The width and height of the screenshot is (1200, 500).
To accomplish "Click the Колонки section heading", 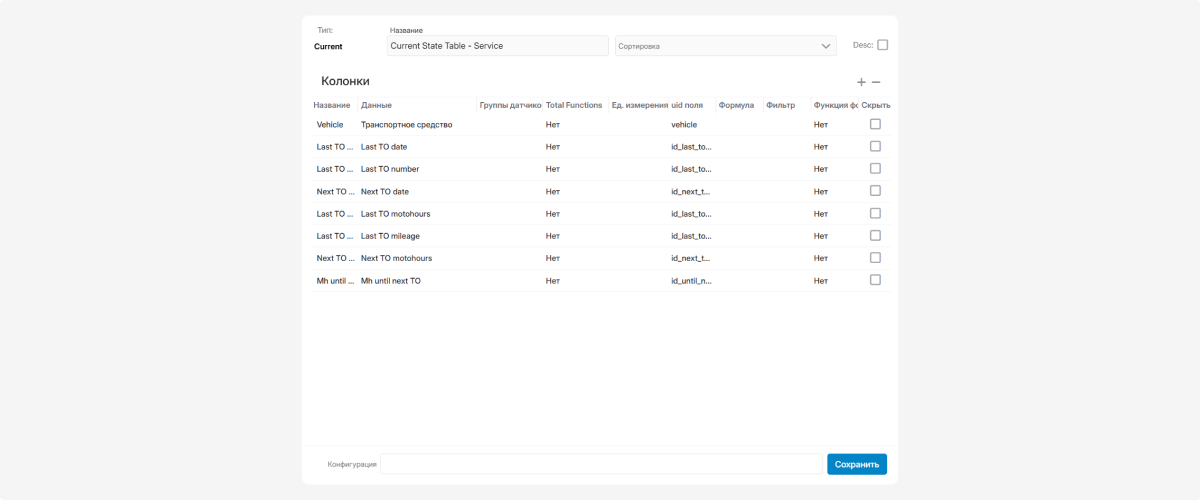I will coord(345,81).
